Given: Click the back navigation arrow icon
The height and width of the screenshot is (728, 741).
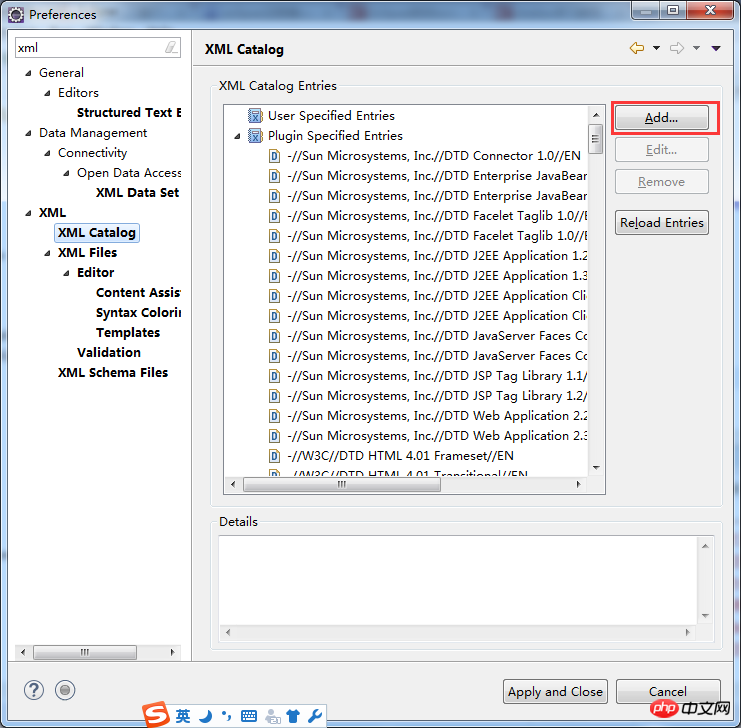Looking at the screenshot, I should pyautogui.click(x=637, y=48).
